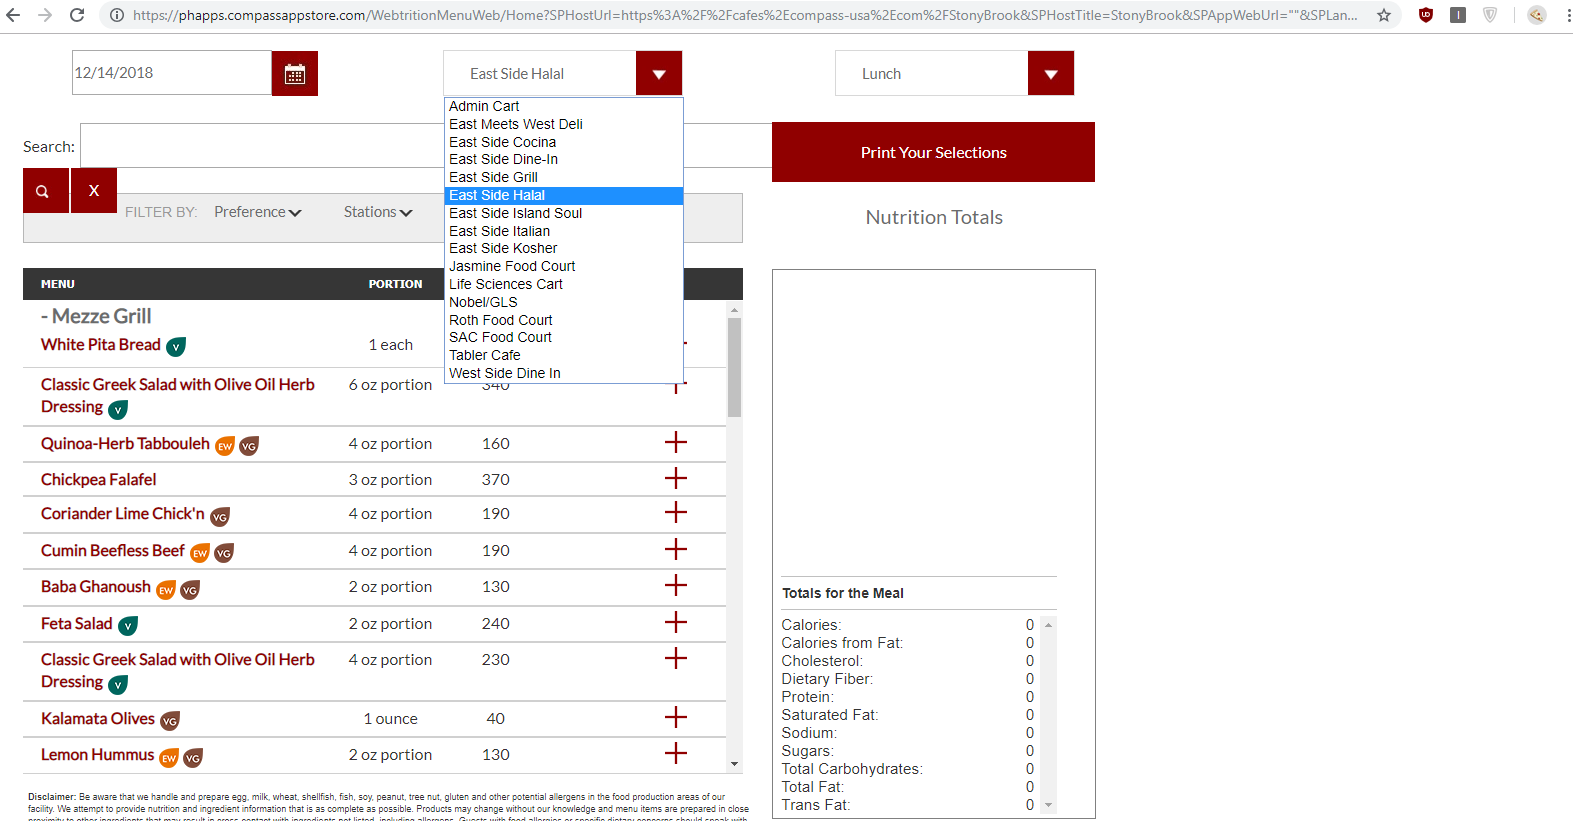Click nutrition totals scrollbar down arrow
1573x821 pixels.
[1048, 805]
